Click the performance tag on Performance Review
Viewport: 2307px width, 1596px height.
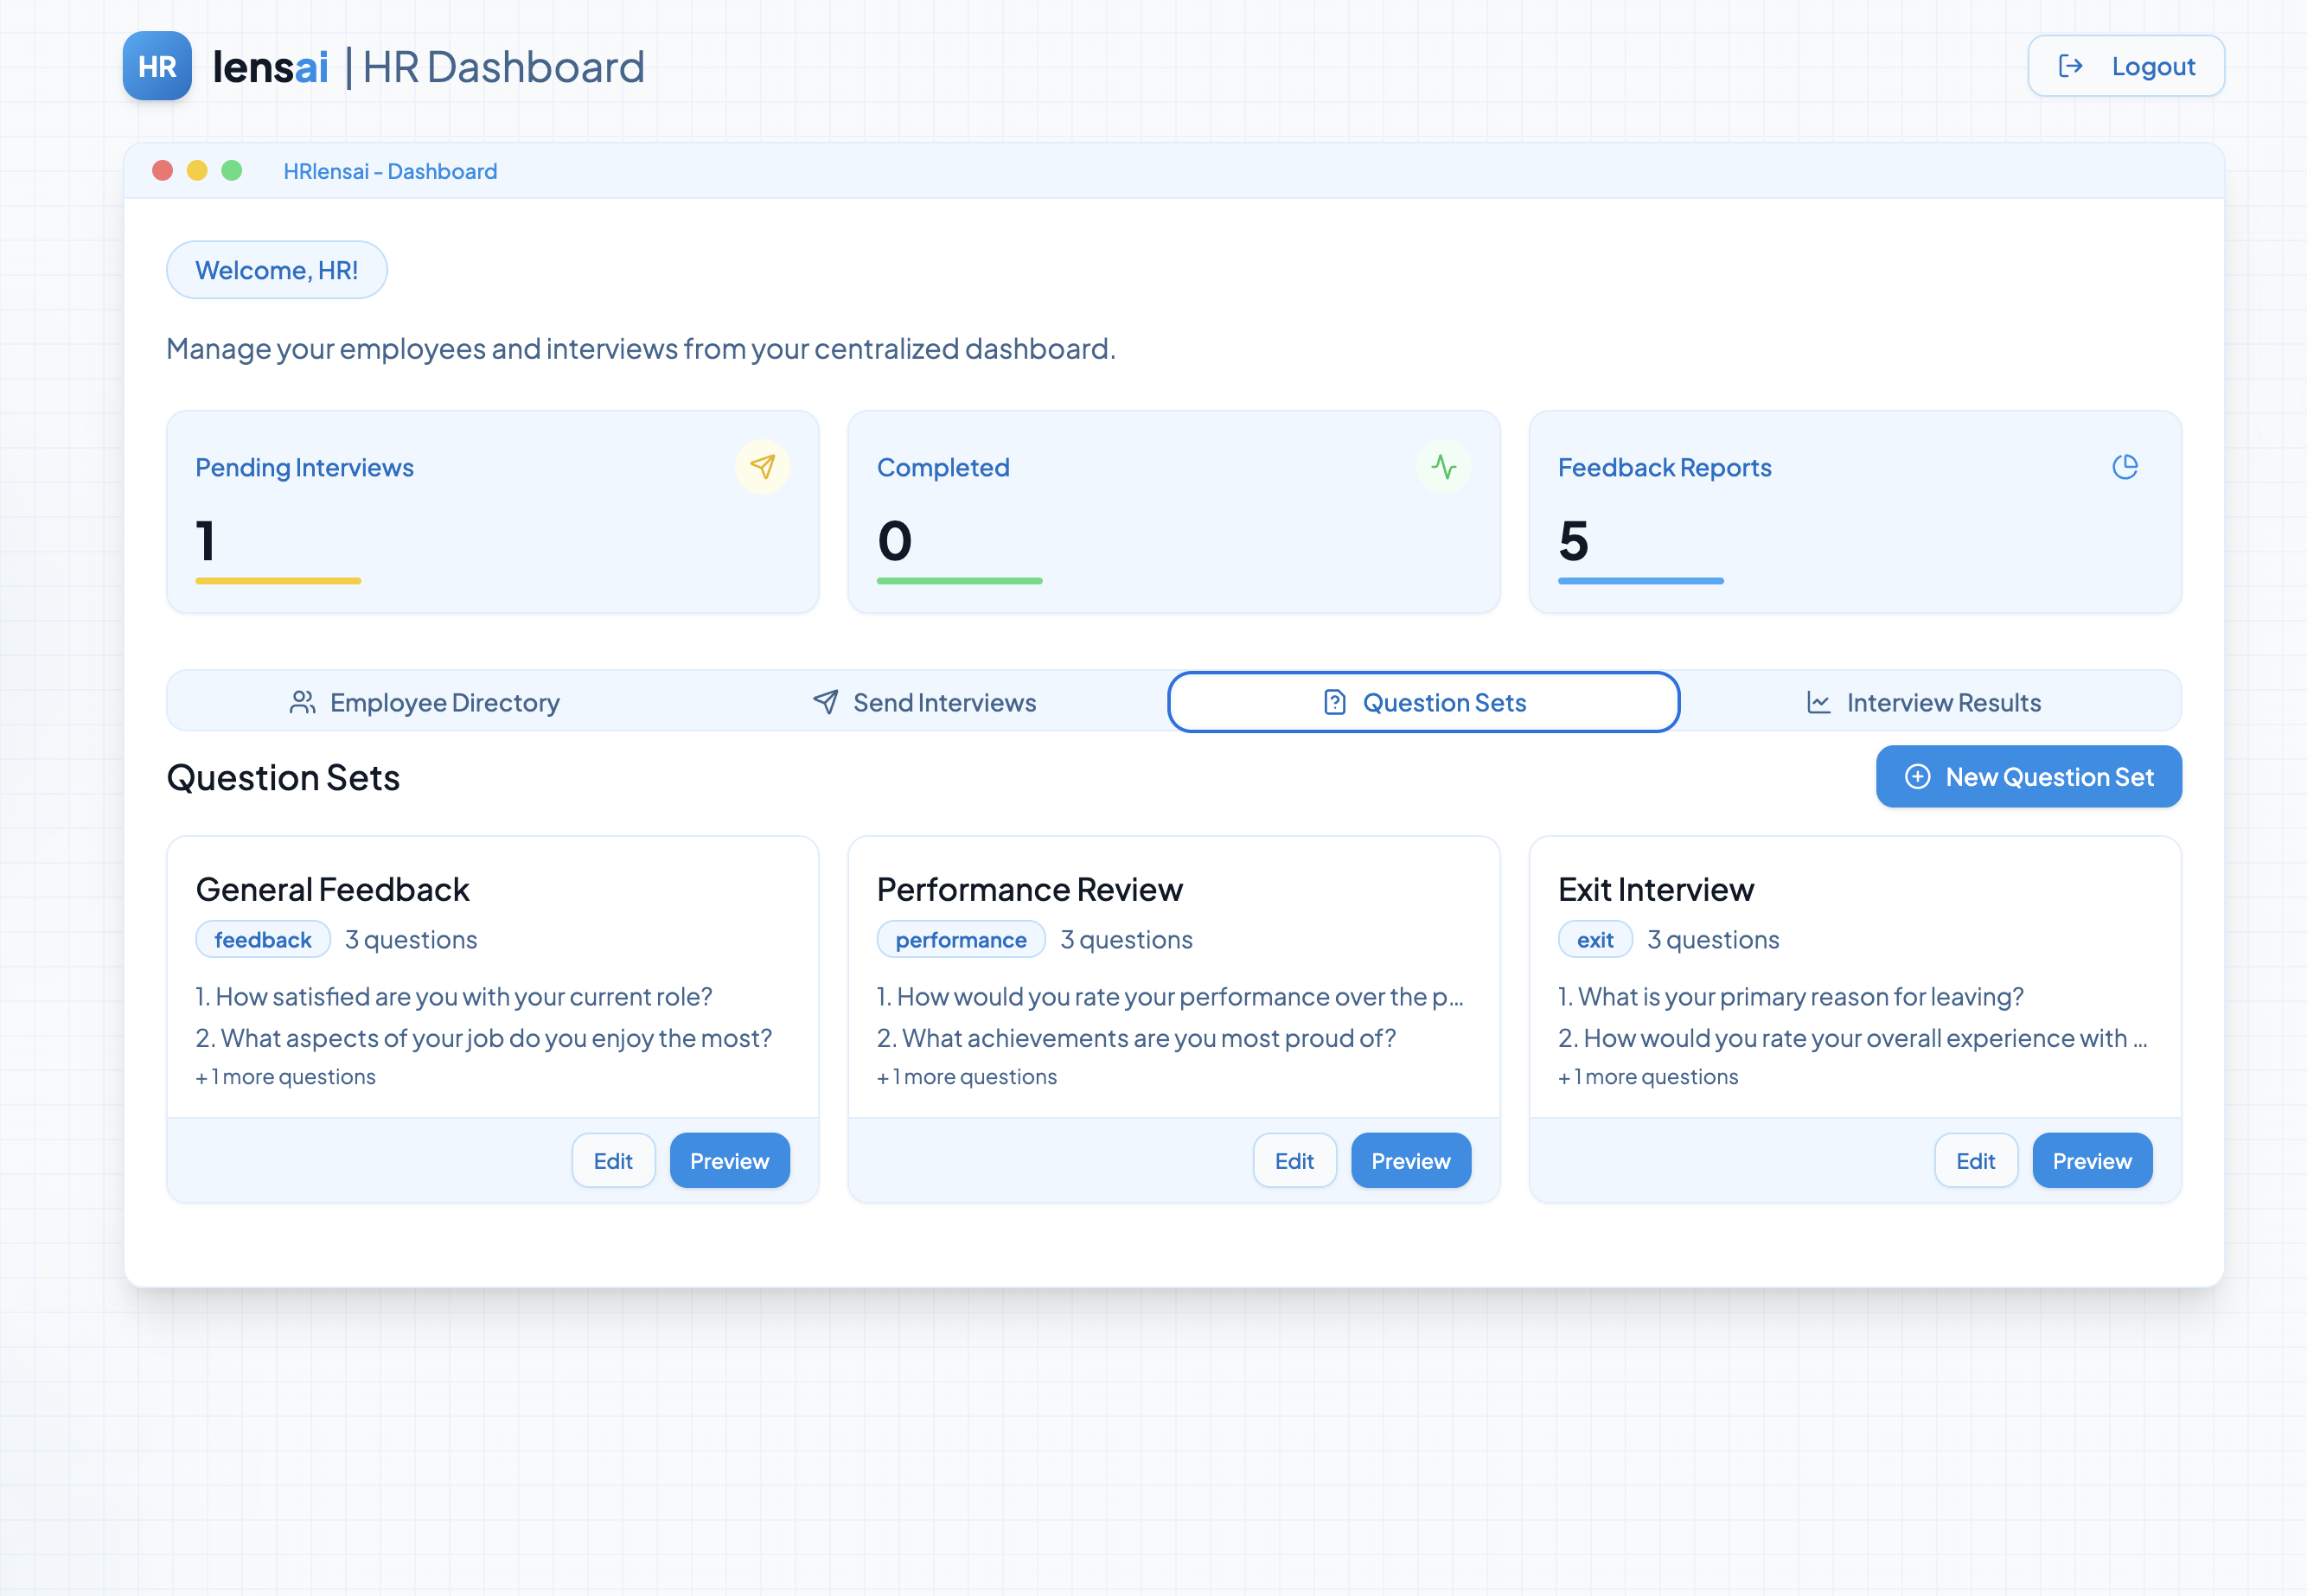[961, 940]
